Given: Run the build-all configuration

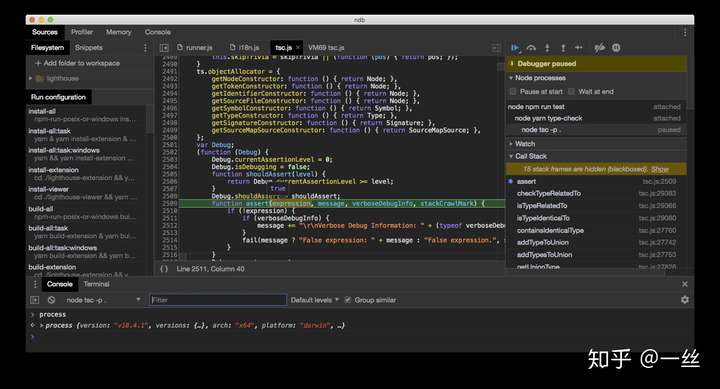Looking at the screenshot, I should (x=86, y=213).
